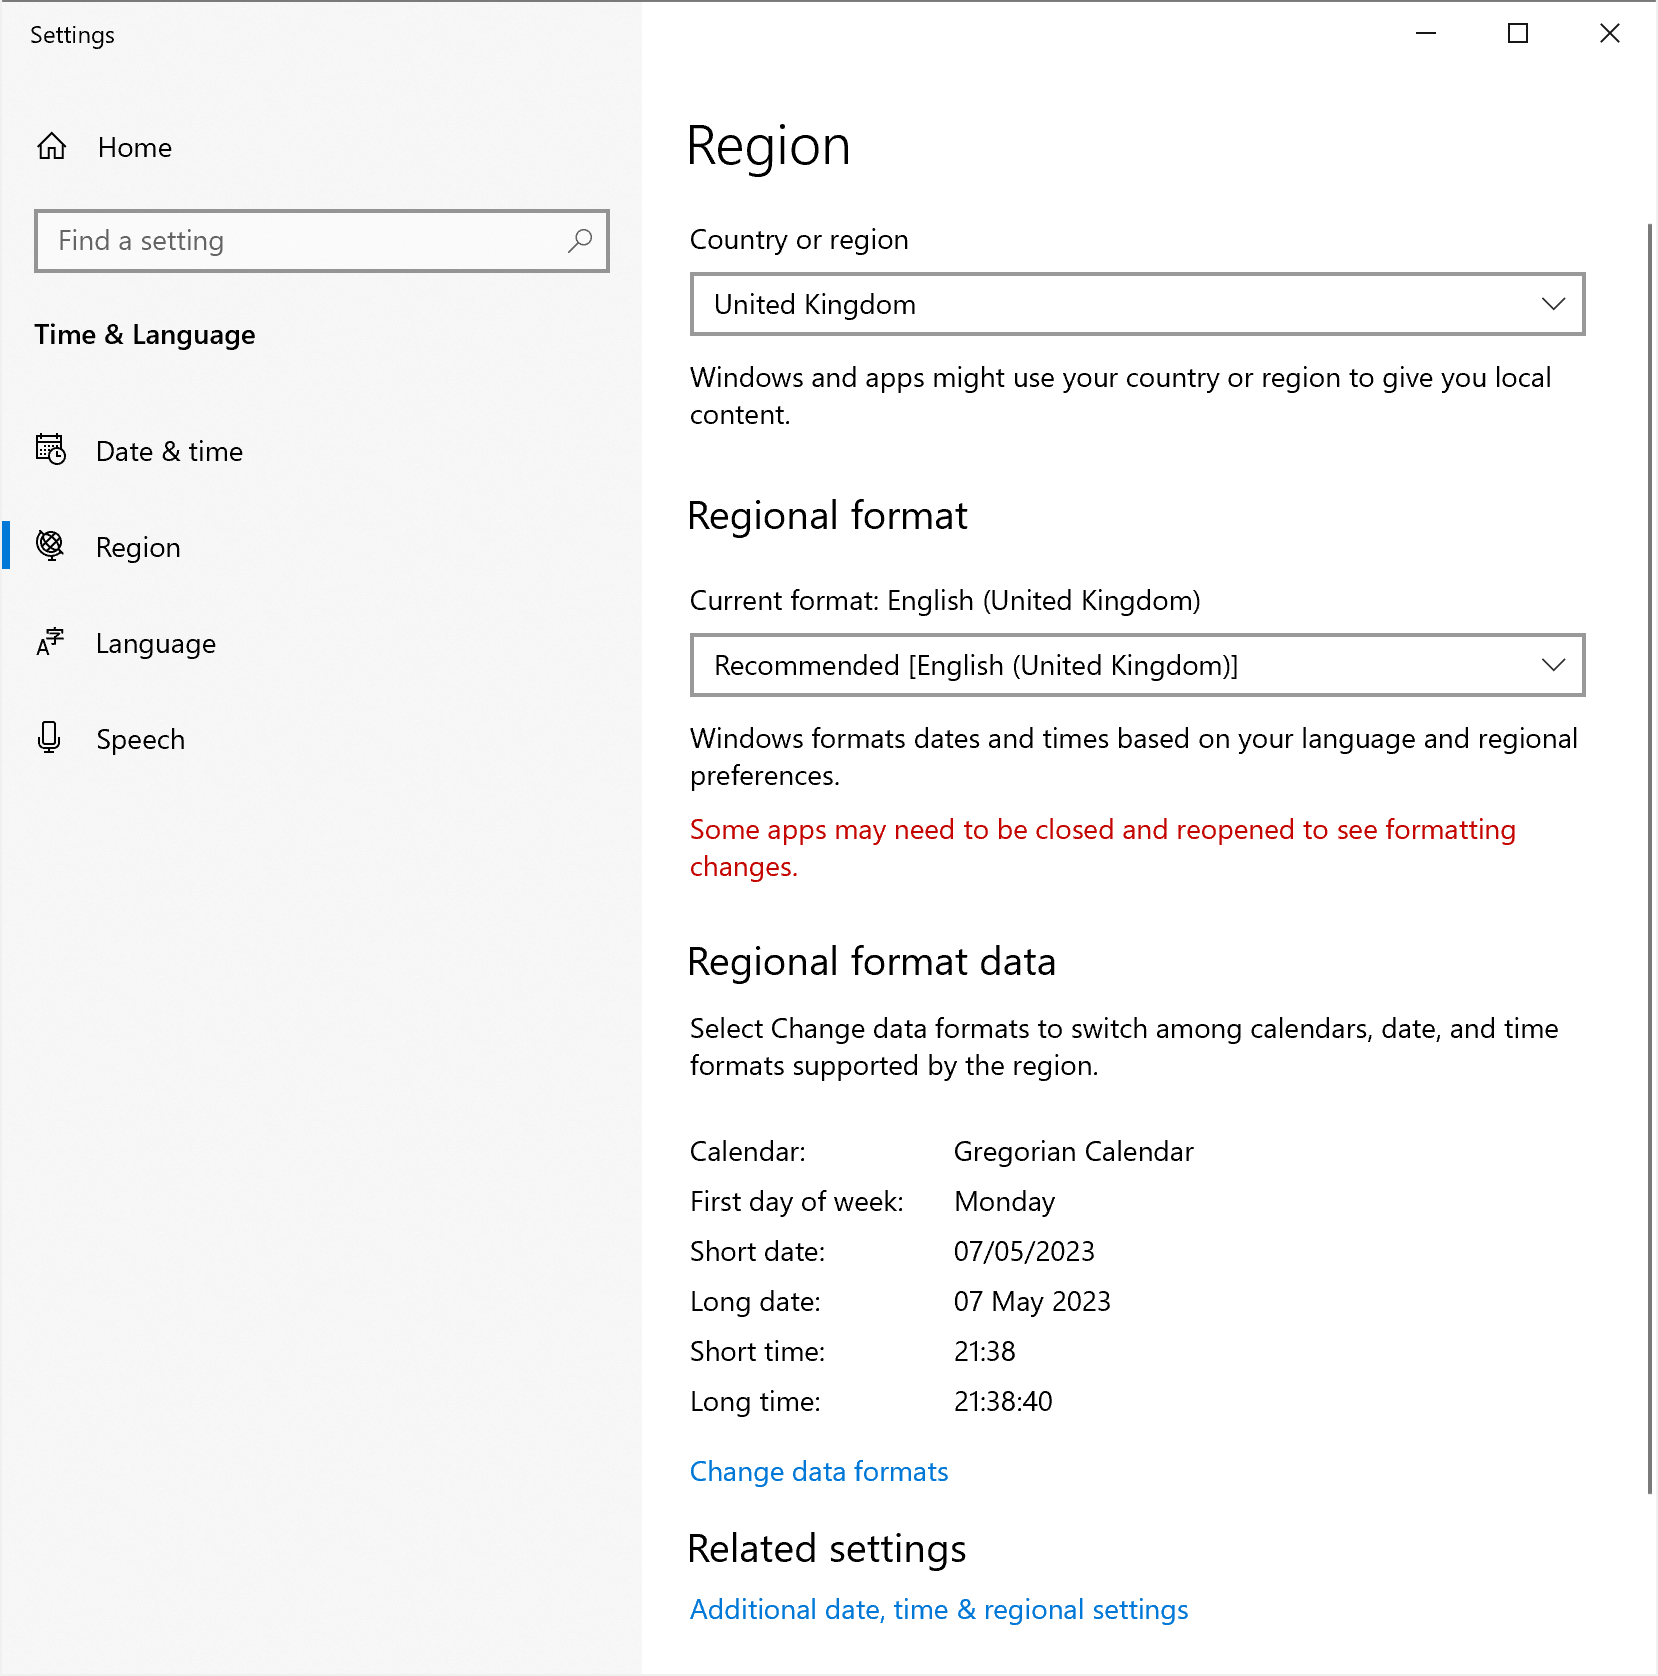
Task: Click the Short date value 07/05/2023
Action: pos(1024,1251)
